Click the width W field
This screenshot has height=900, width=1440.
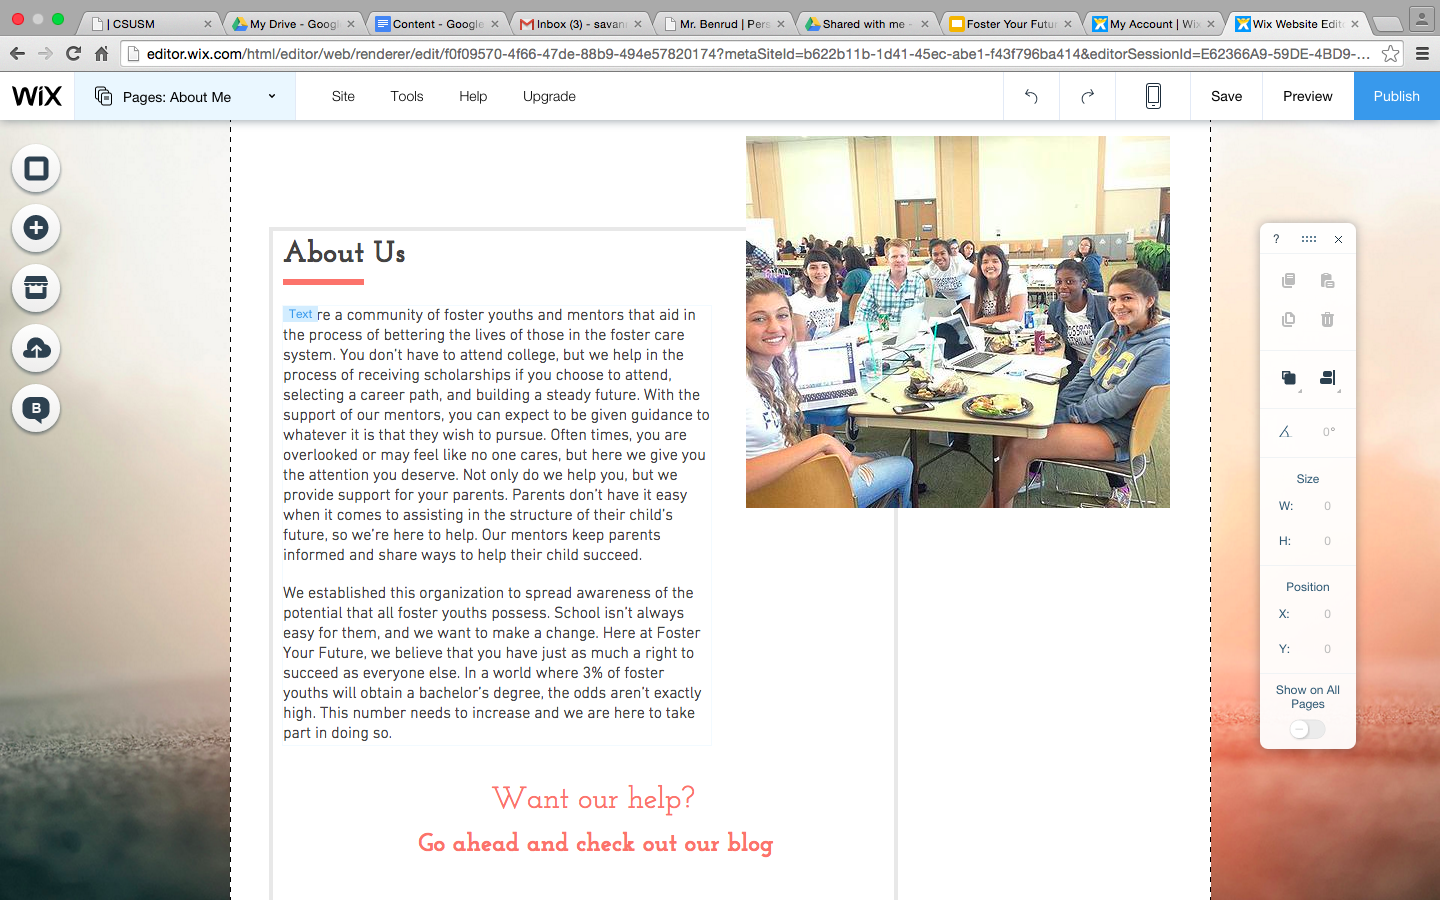point(1327,506)
